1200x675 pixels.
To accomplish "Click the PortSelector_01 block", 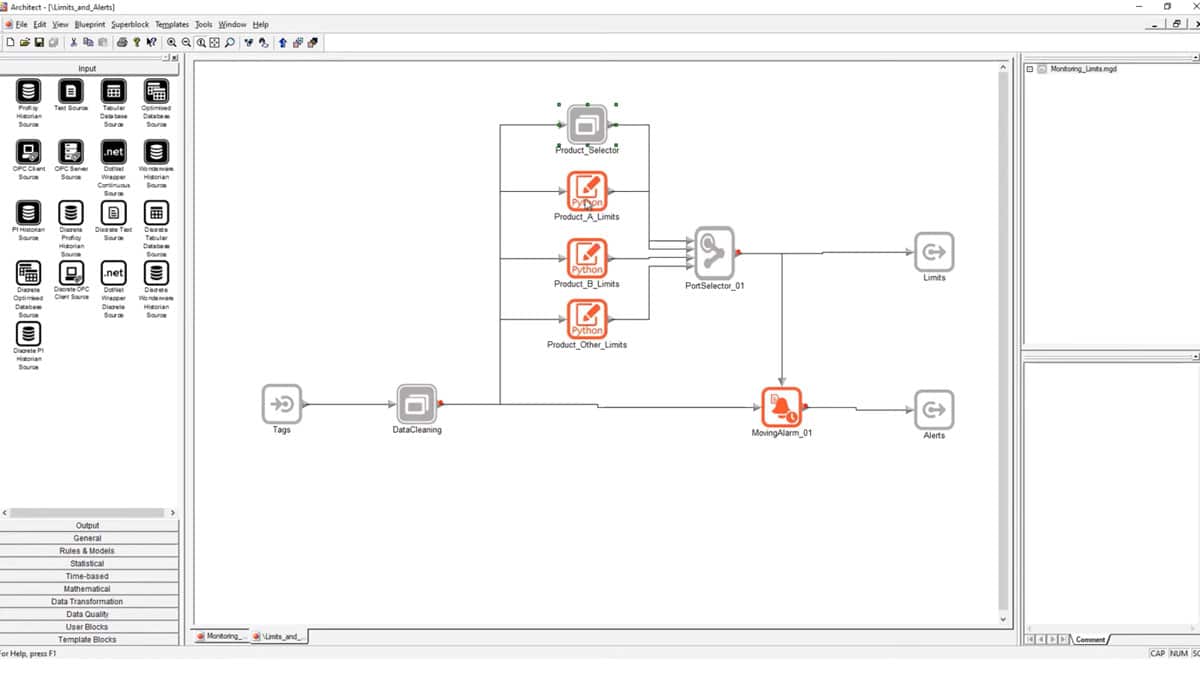I will pyautogui.click(x=714, y=253).
